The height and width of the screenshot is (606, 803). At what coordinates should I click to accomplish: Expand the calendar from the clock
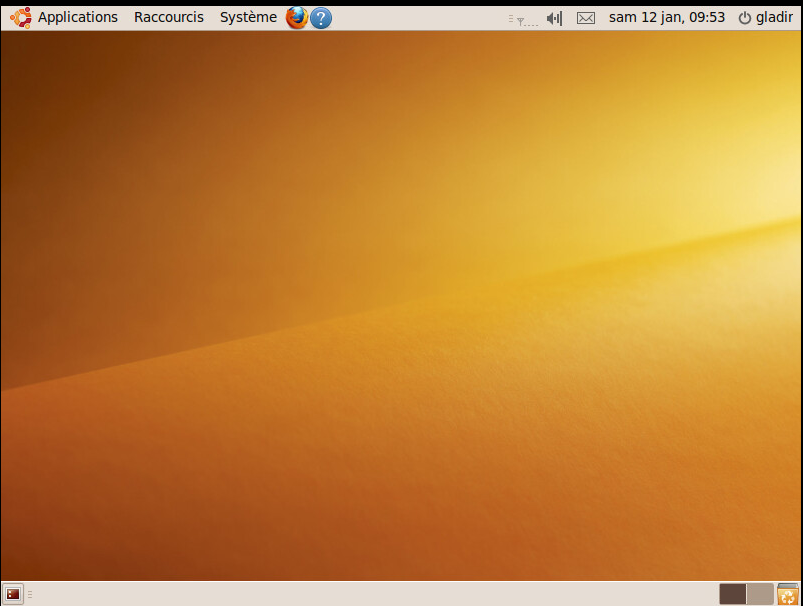point(666,17)
